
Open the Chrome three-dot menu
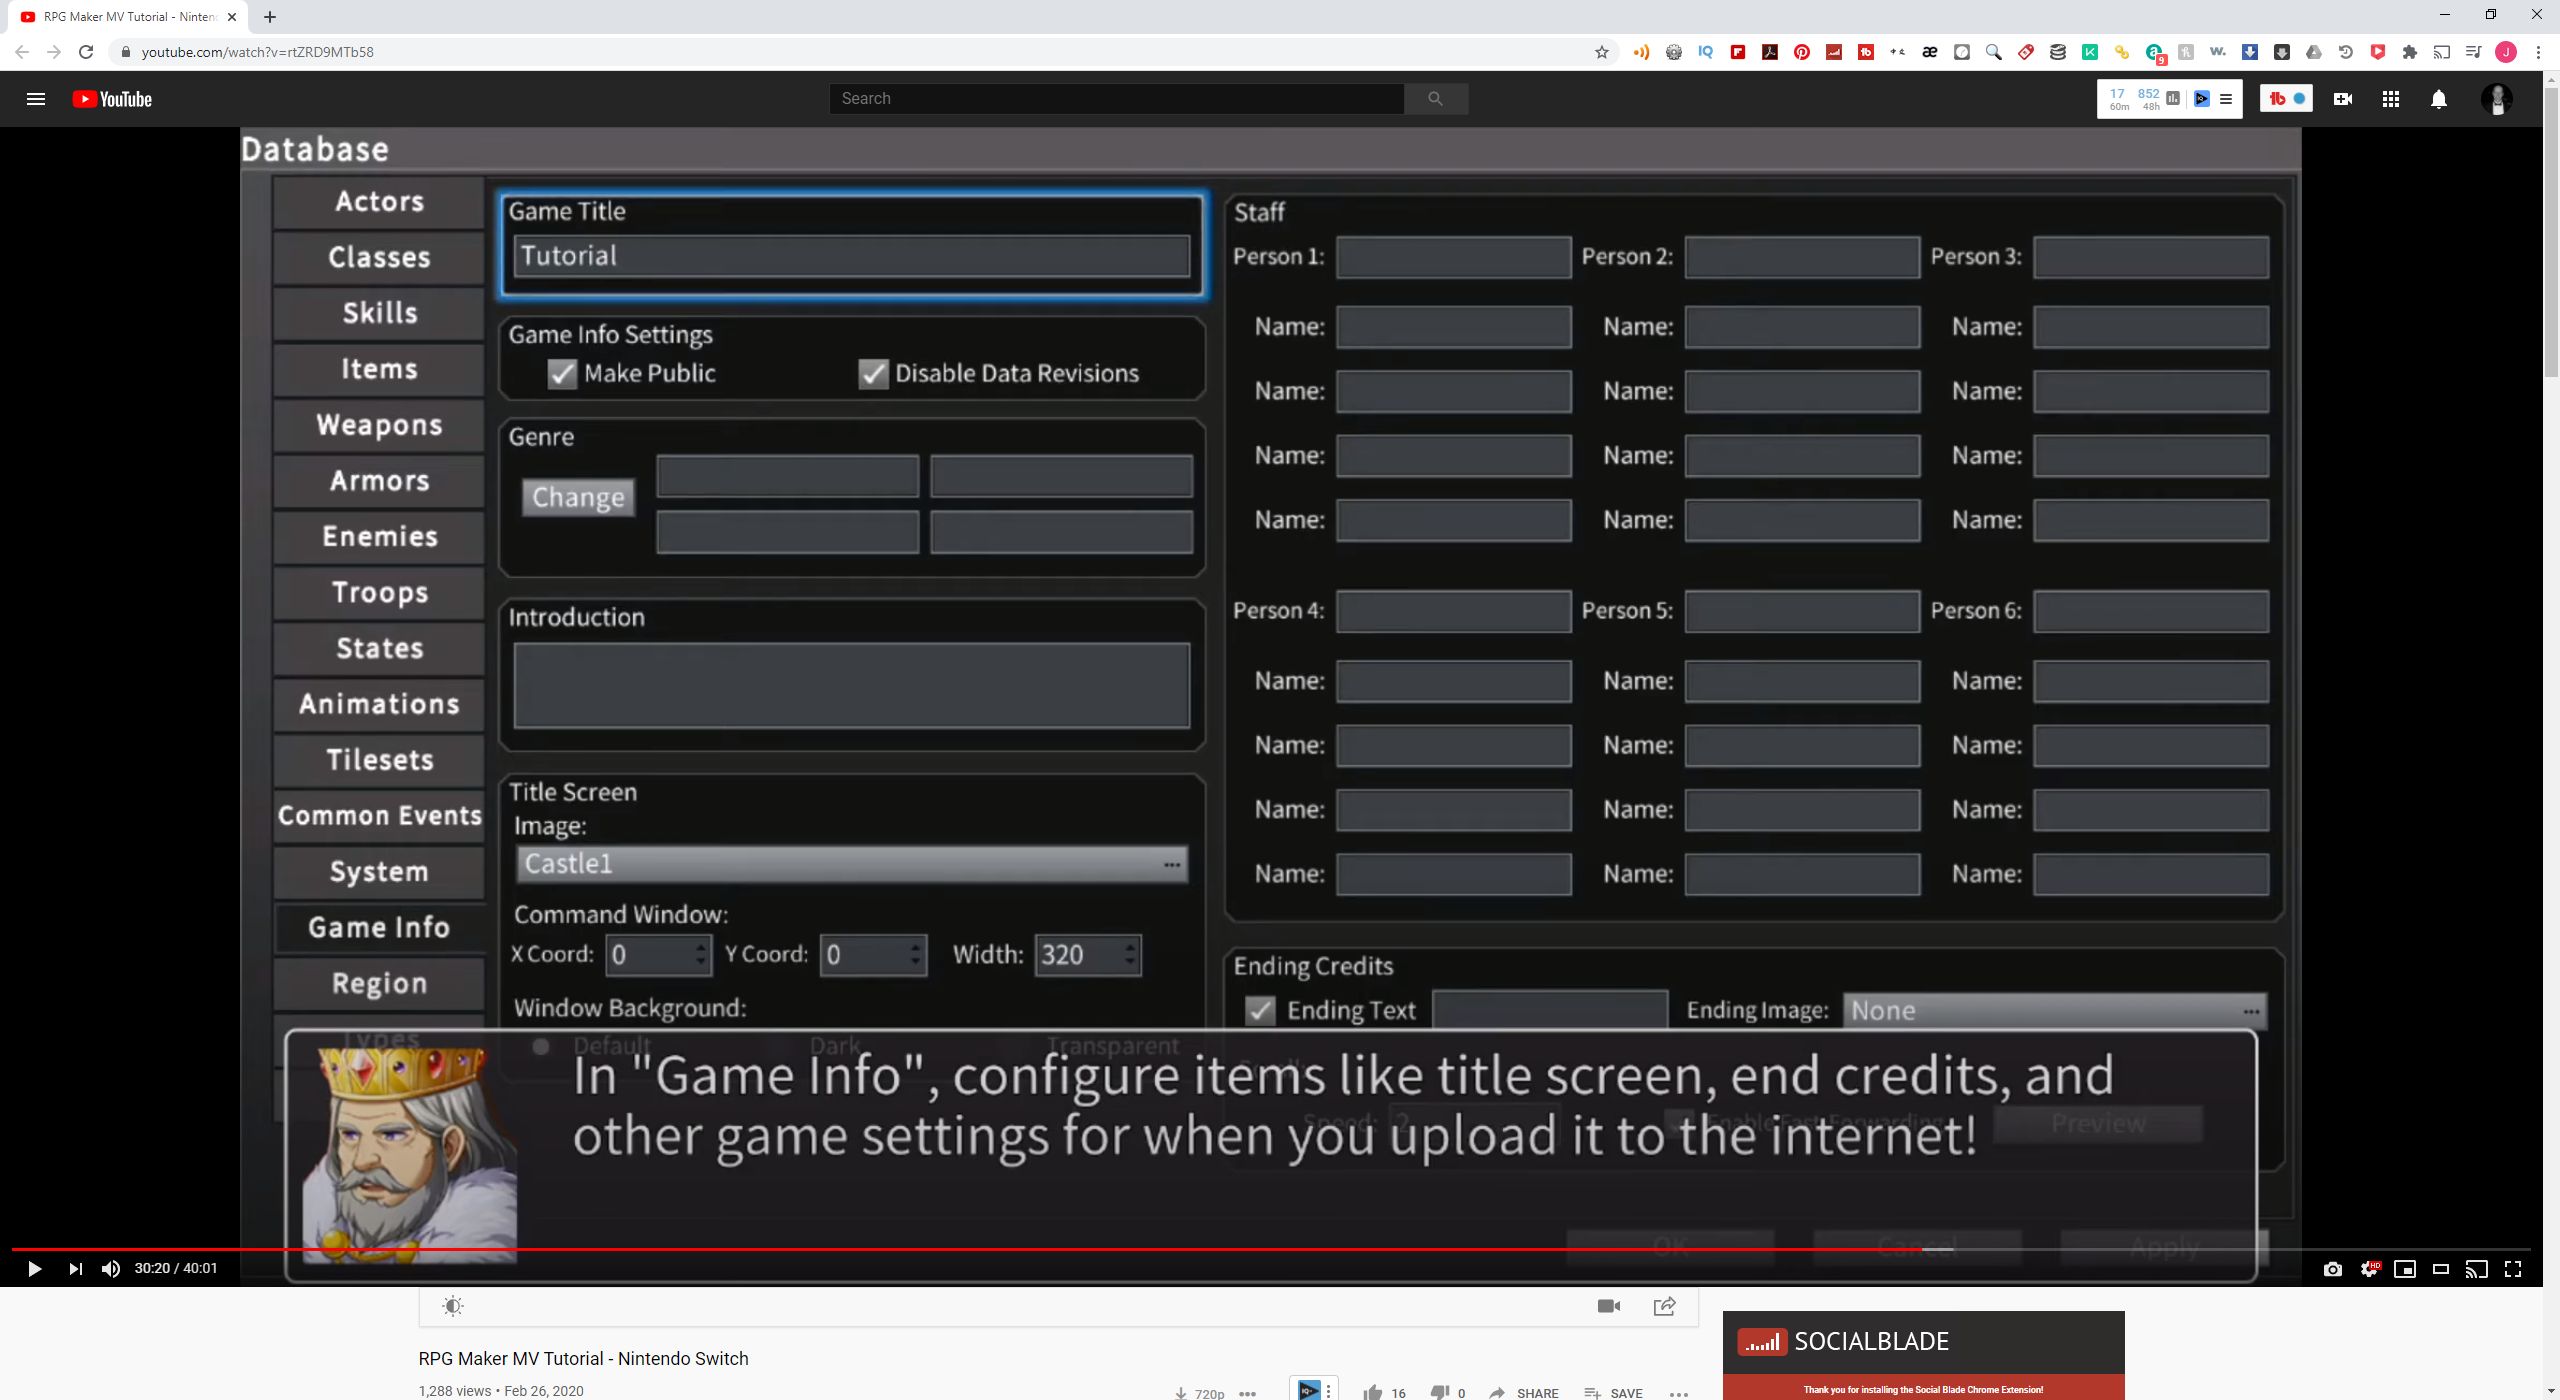pos(2538,52)
